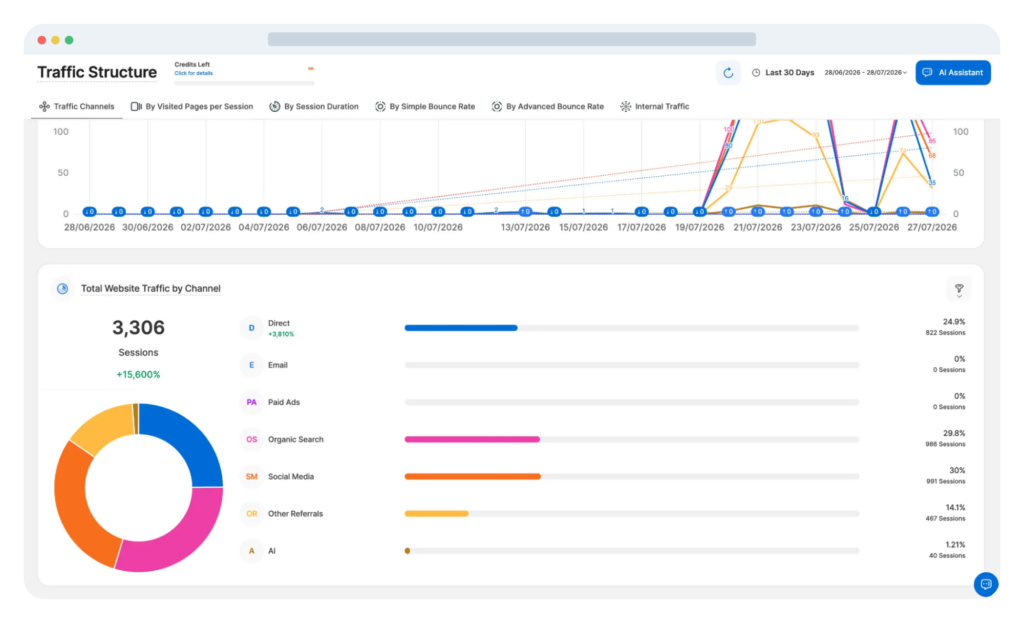
Task: Switch to By Session Duration tab
Action: 314,106
